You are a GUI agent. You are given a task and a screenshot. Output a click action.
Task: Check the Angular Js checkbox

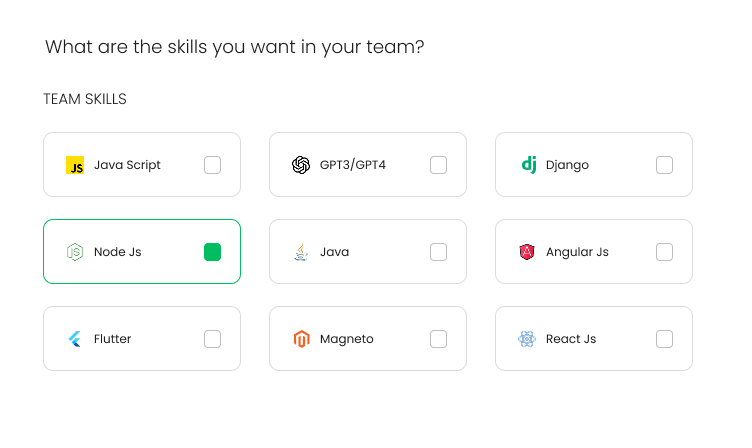[x=664, y=252]
